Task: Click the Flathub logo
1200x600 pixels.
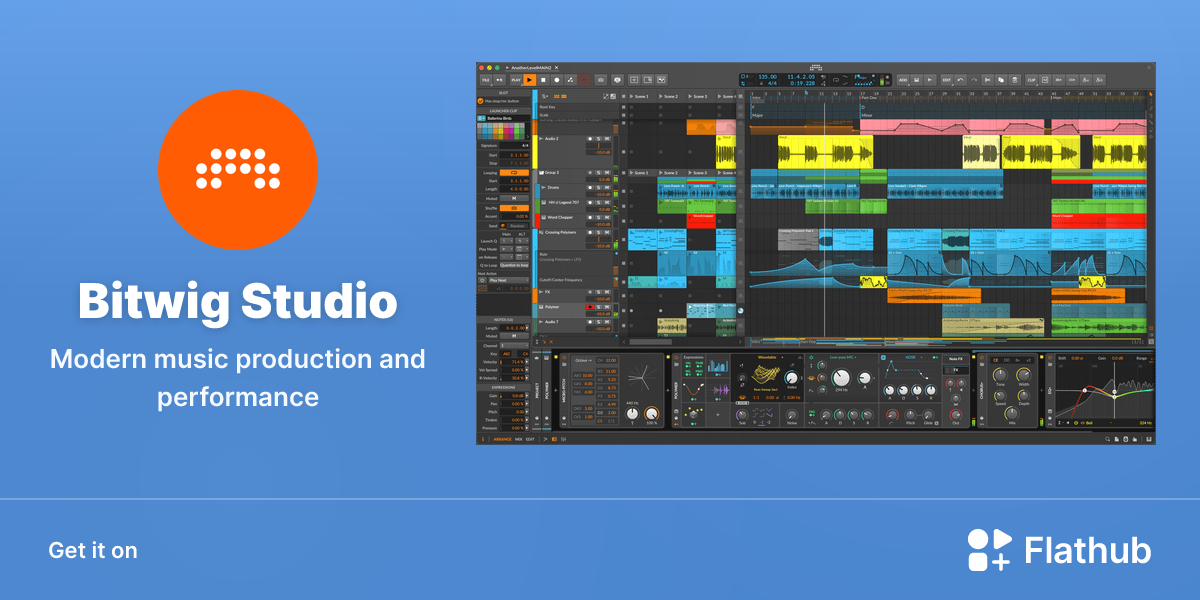Action: [x=1059, y=550]
